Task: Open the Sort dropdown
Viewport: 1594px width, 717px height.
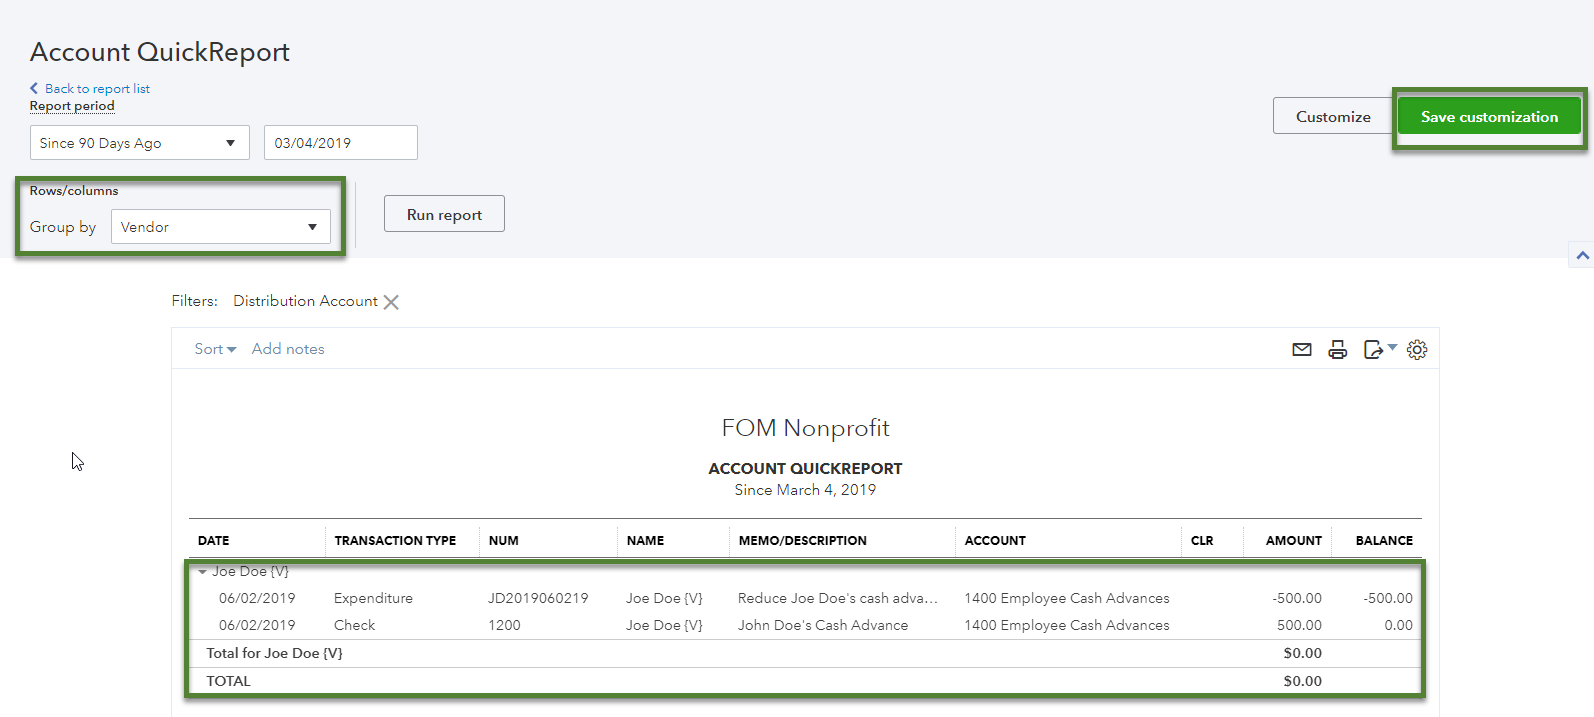Action: tap(215, 349)
